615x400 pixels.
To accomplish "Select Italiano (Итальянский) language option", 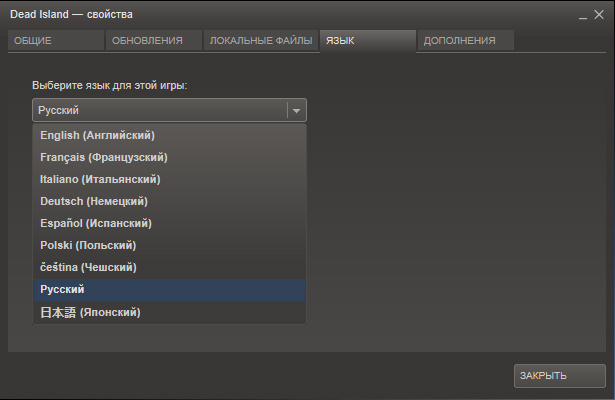I will point(169,179).
